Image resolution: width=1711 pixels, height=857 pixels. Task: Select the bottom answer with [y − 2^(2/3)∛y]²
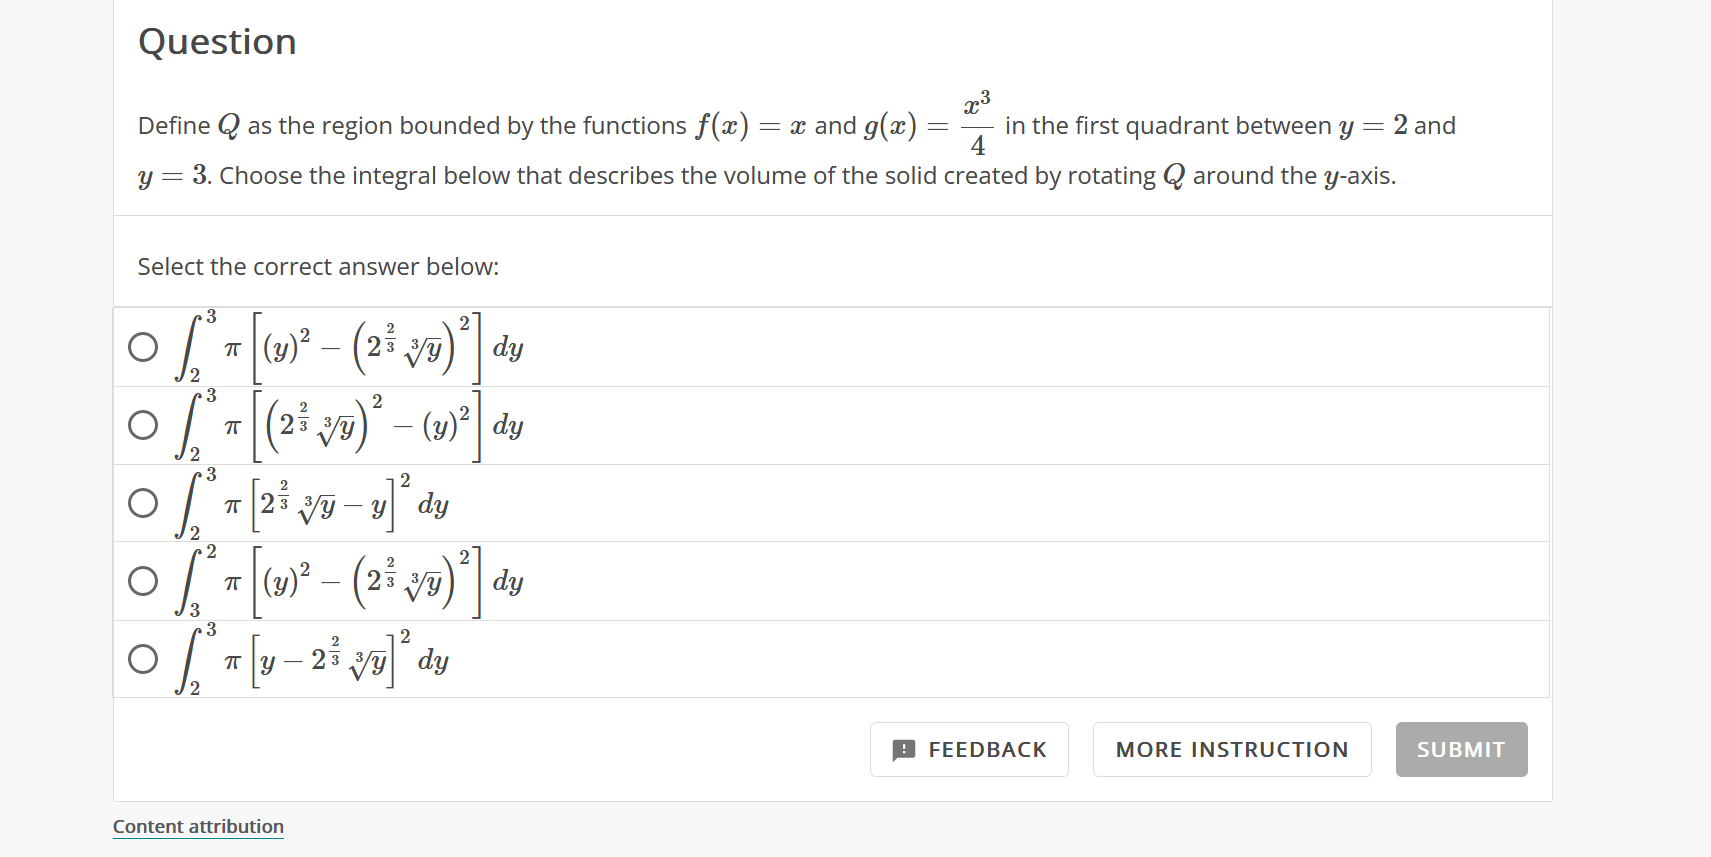[x=142, y=659]
